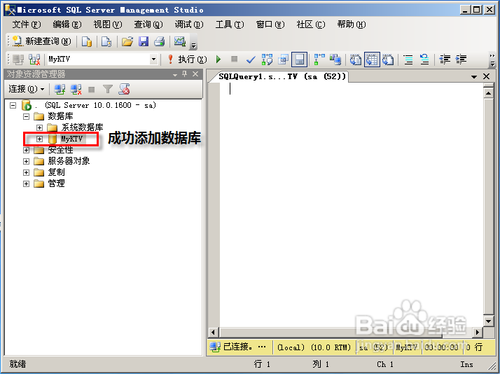Click the Cancel Executing Query stop icon
Screen dimensions: 500x374
pyautogui.click(x=234, y=59)
